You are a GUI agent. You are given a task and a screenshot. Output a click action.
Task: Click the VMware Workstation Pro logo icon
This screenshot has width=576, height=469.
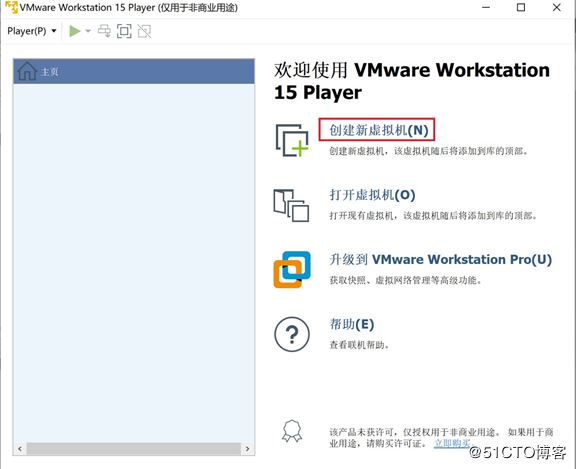pyautogui.click(x=292, y=270)
